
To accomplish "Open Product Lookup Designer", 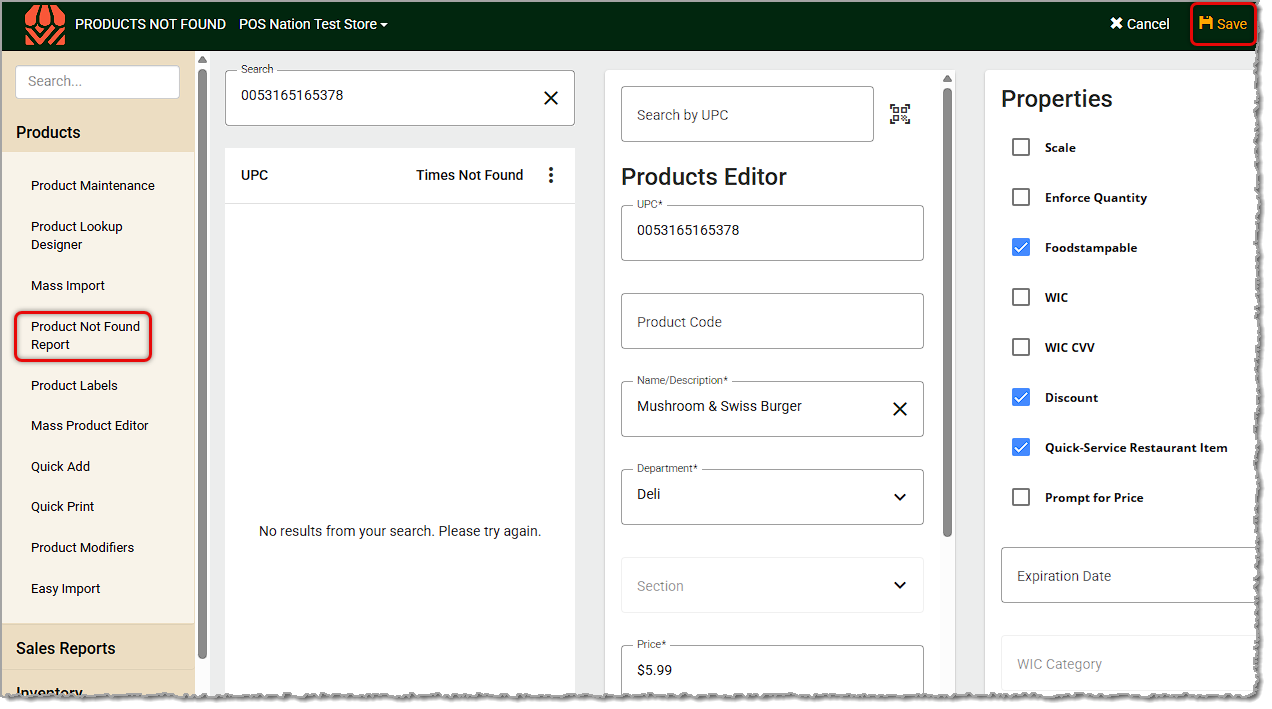I will click(x=77, y=235).
